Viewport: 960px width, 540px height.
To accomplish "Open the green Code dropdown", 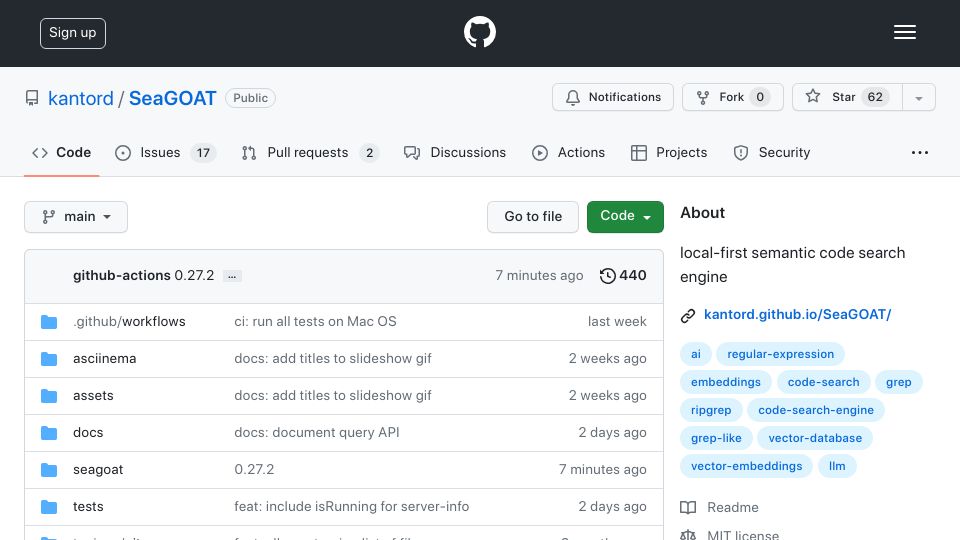I will click(x=625, y=217).
